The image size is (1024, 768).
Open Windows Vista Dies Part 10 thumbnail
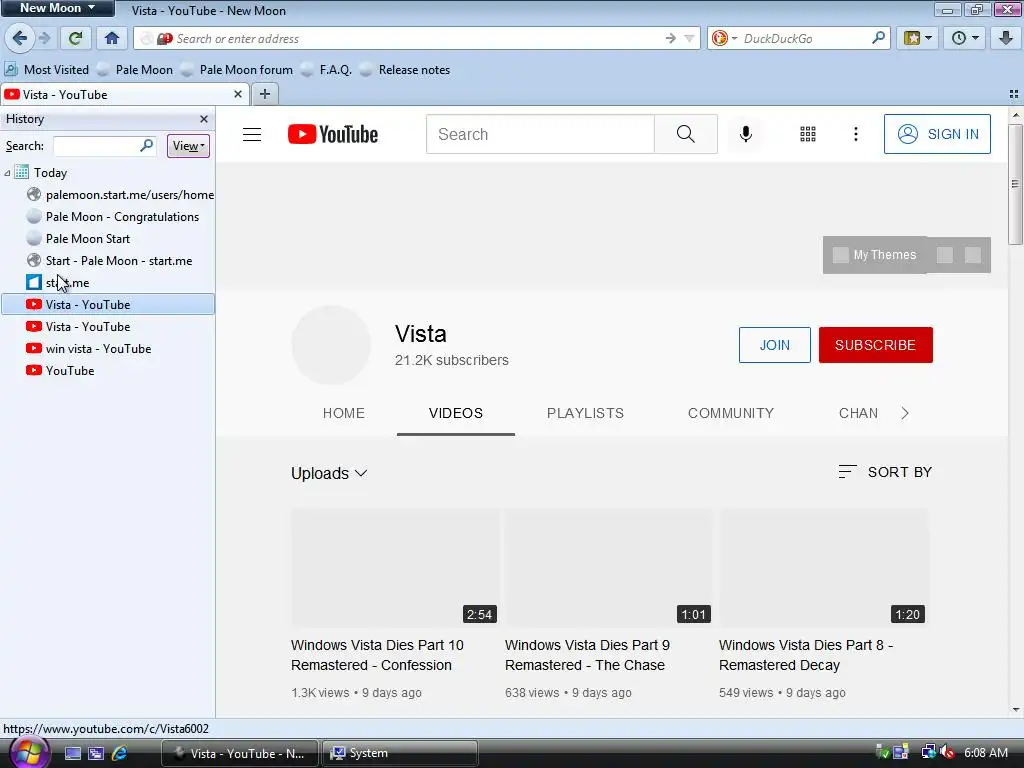pyautogui.click(x=396, y=568)
